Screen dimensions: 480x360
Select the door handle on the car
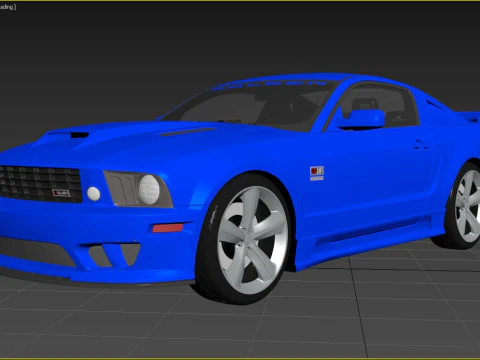tap(421, 145)
